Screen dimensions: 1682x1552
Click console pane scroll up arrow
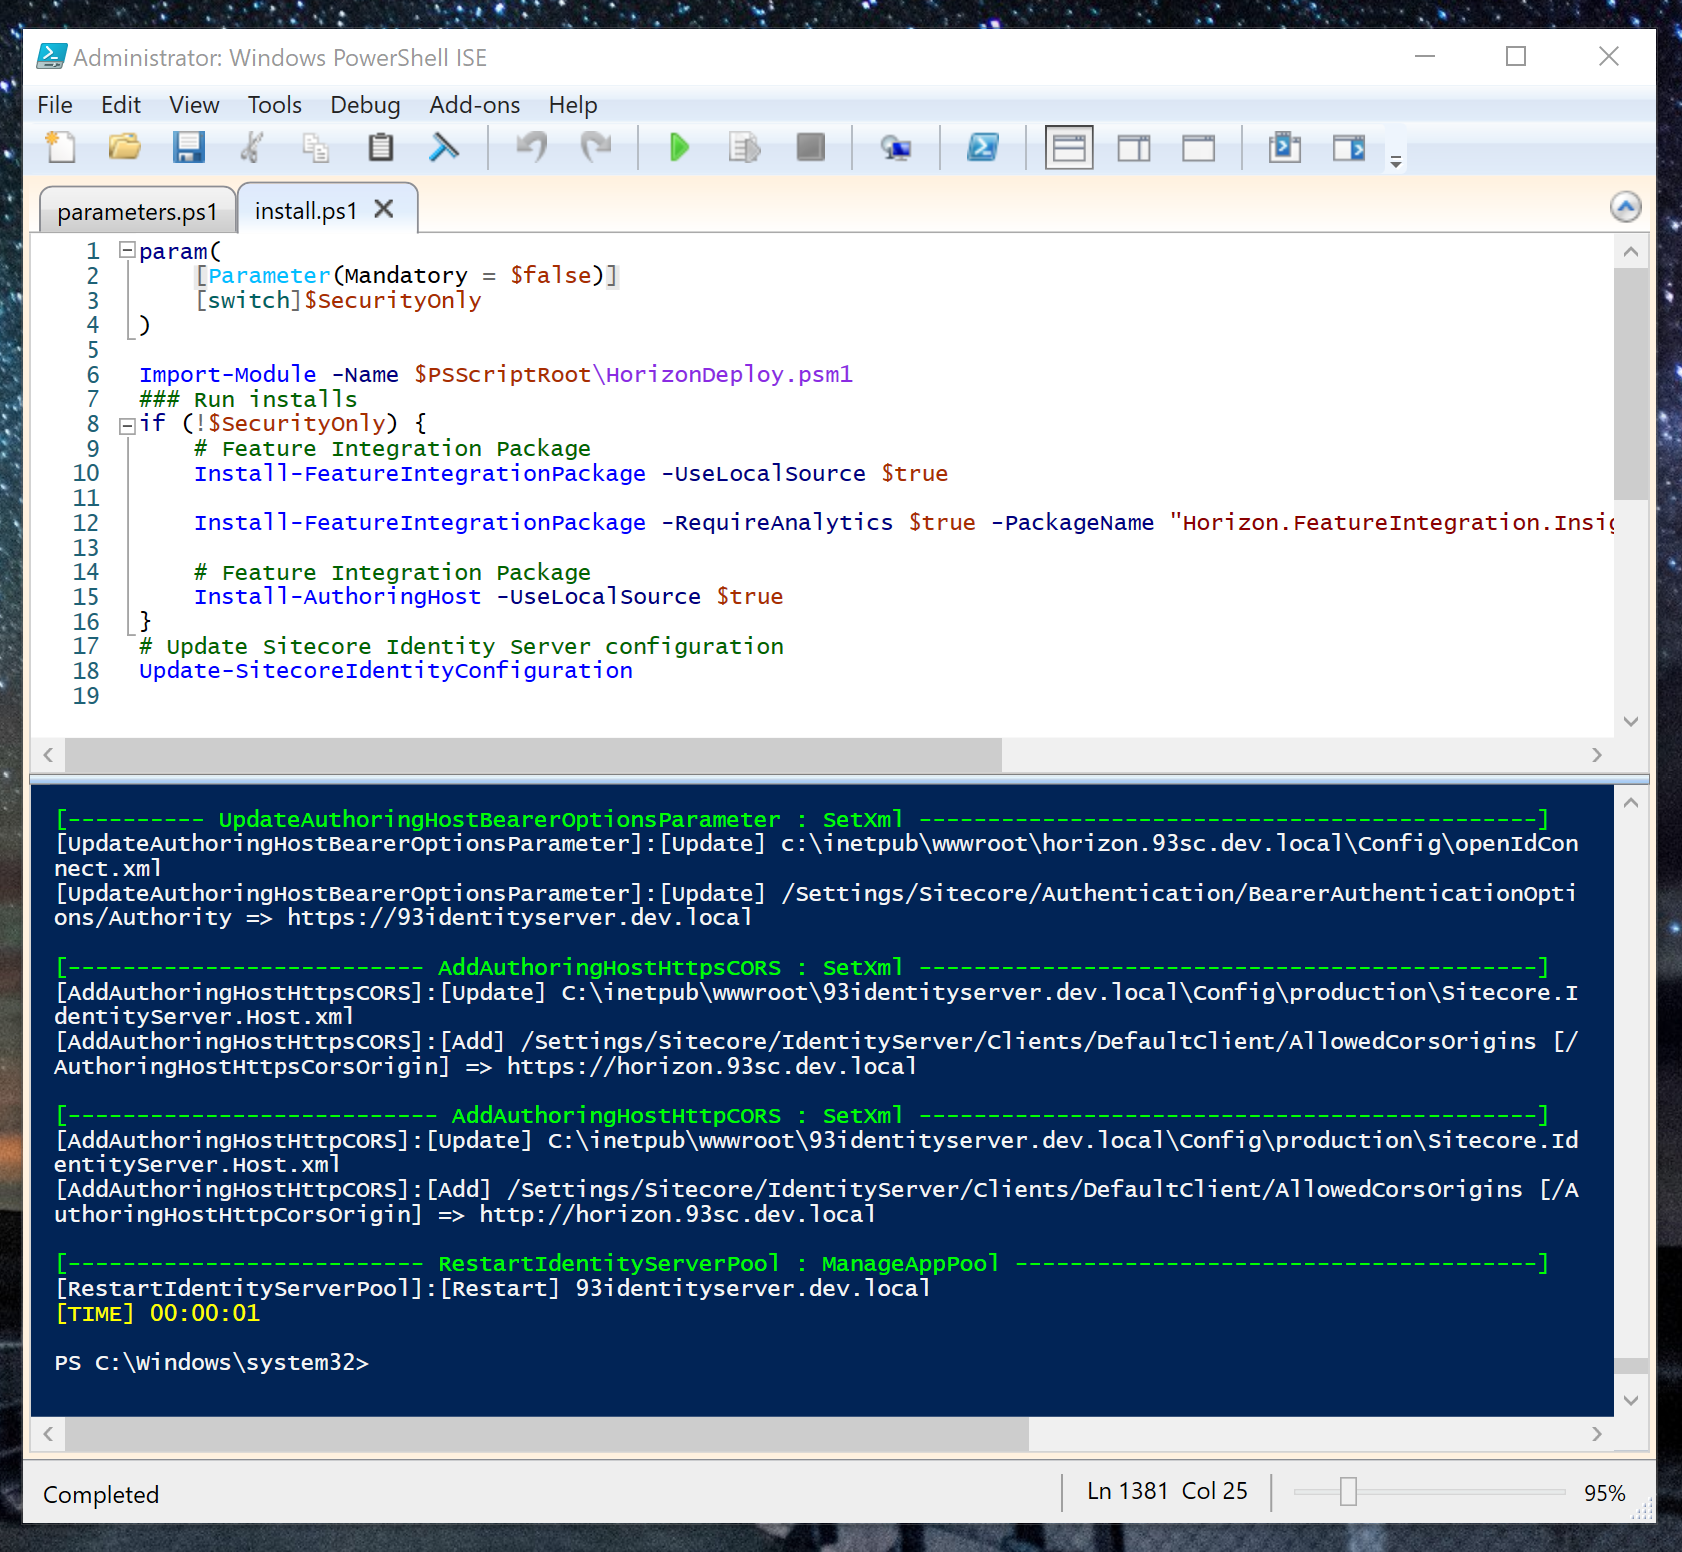tap(1631, 803)
